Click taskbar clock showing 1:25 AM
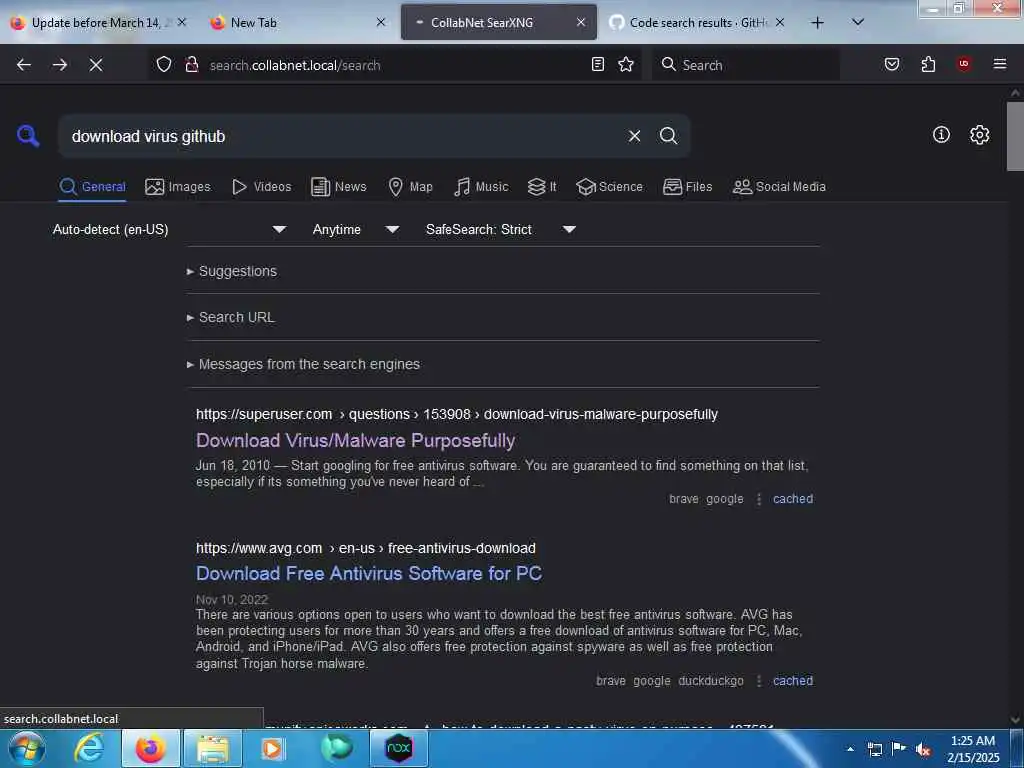 tap(973, 749)
